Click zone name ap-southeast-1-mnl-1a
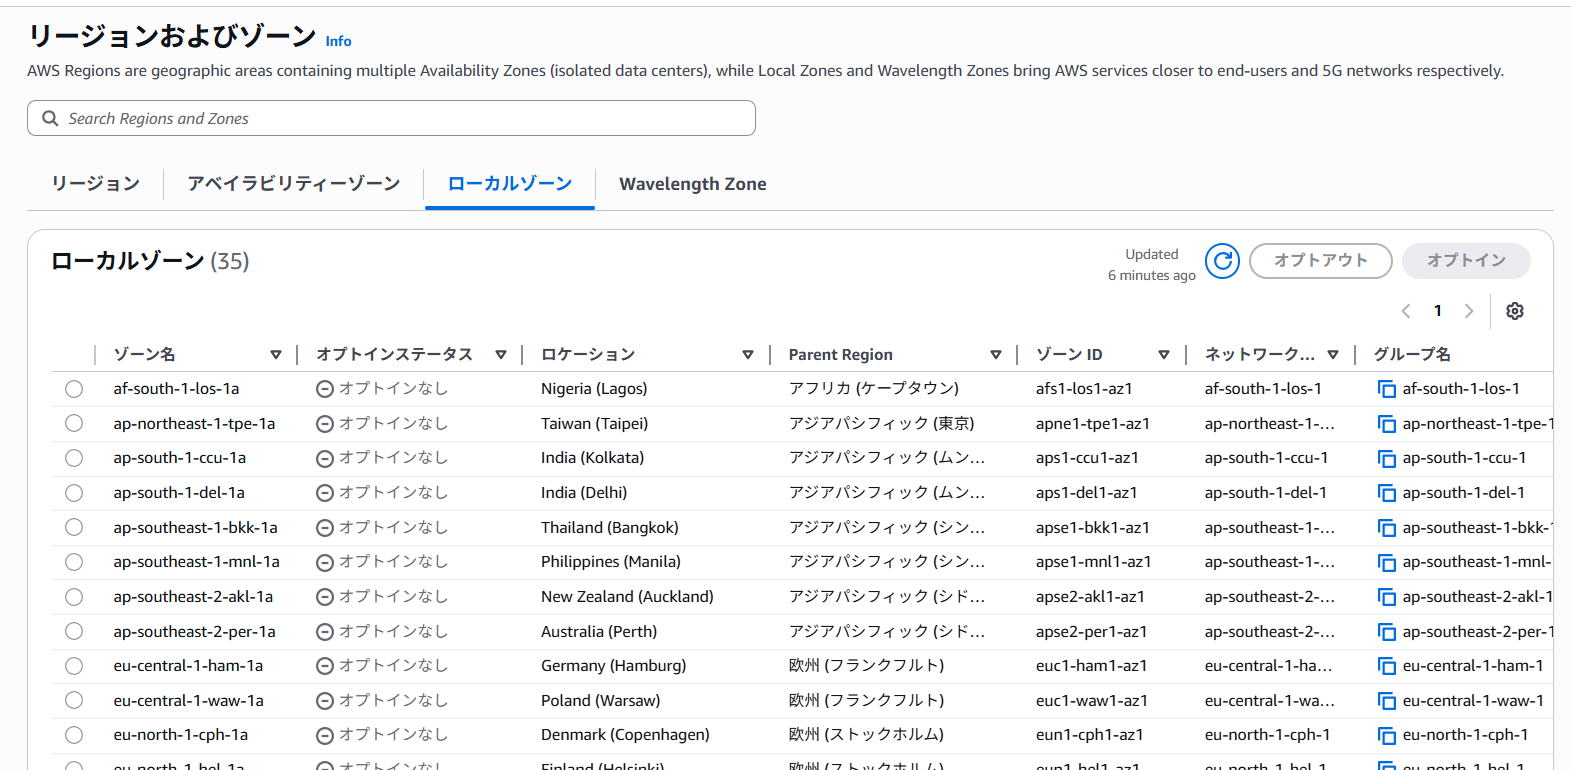This screenshot has width=1571, height=770. [196, 562]
